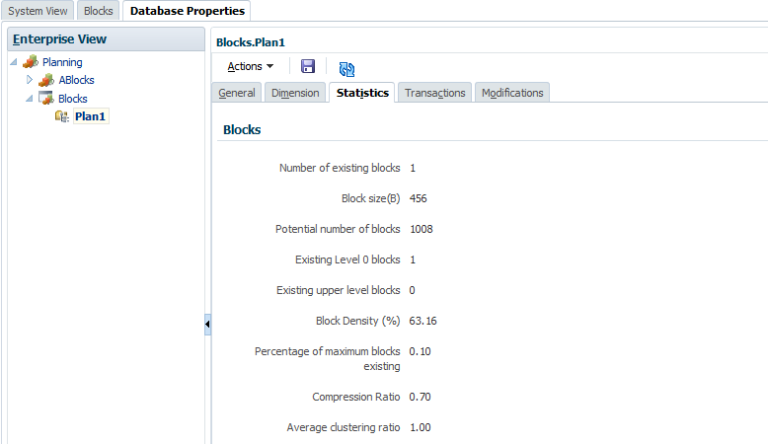Click 'Block Density (%)' label
Image resolution: width=768 pixels, height=444 pixels.
[358, 321]
